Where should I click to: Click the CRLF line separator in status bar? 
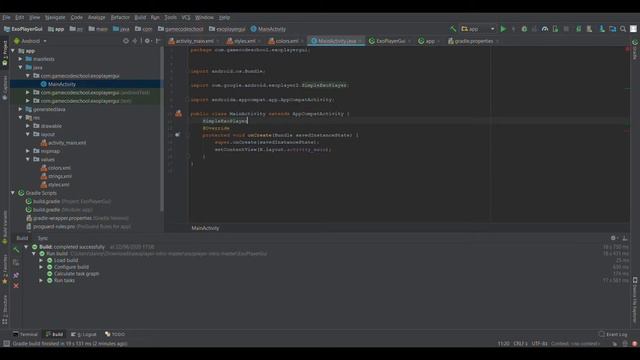click(520, 344)
